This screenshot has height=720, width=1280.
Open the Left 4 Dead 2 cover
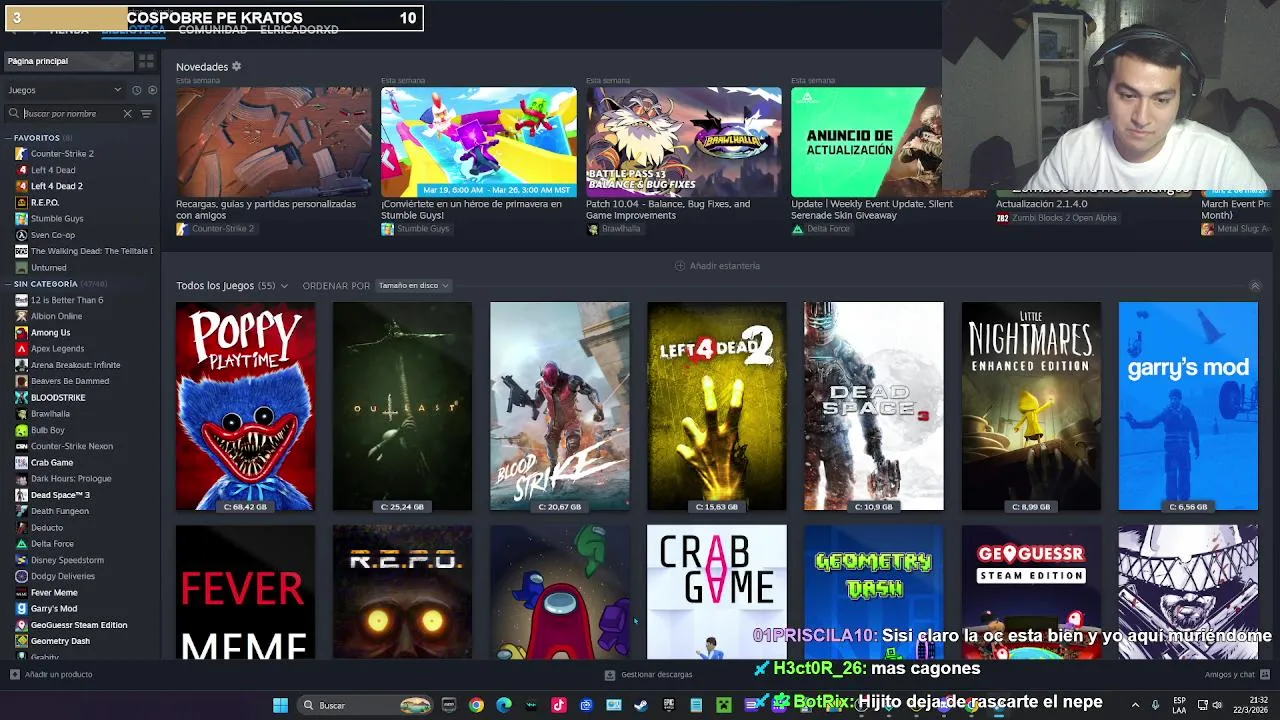point(716,406)
